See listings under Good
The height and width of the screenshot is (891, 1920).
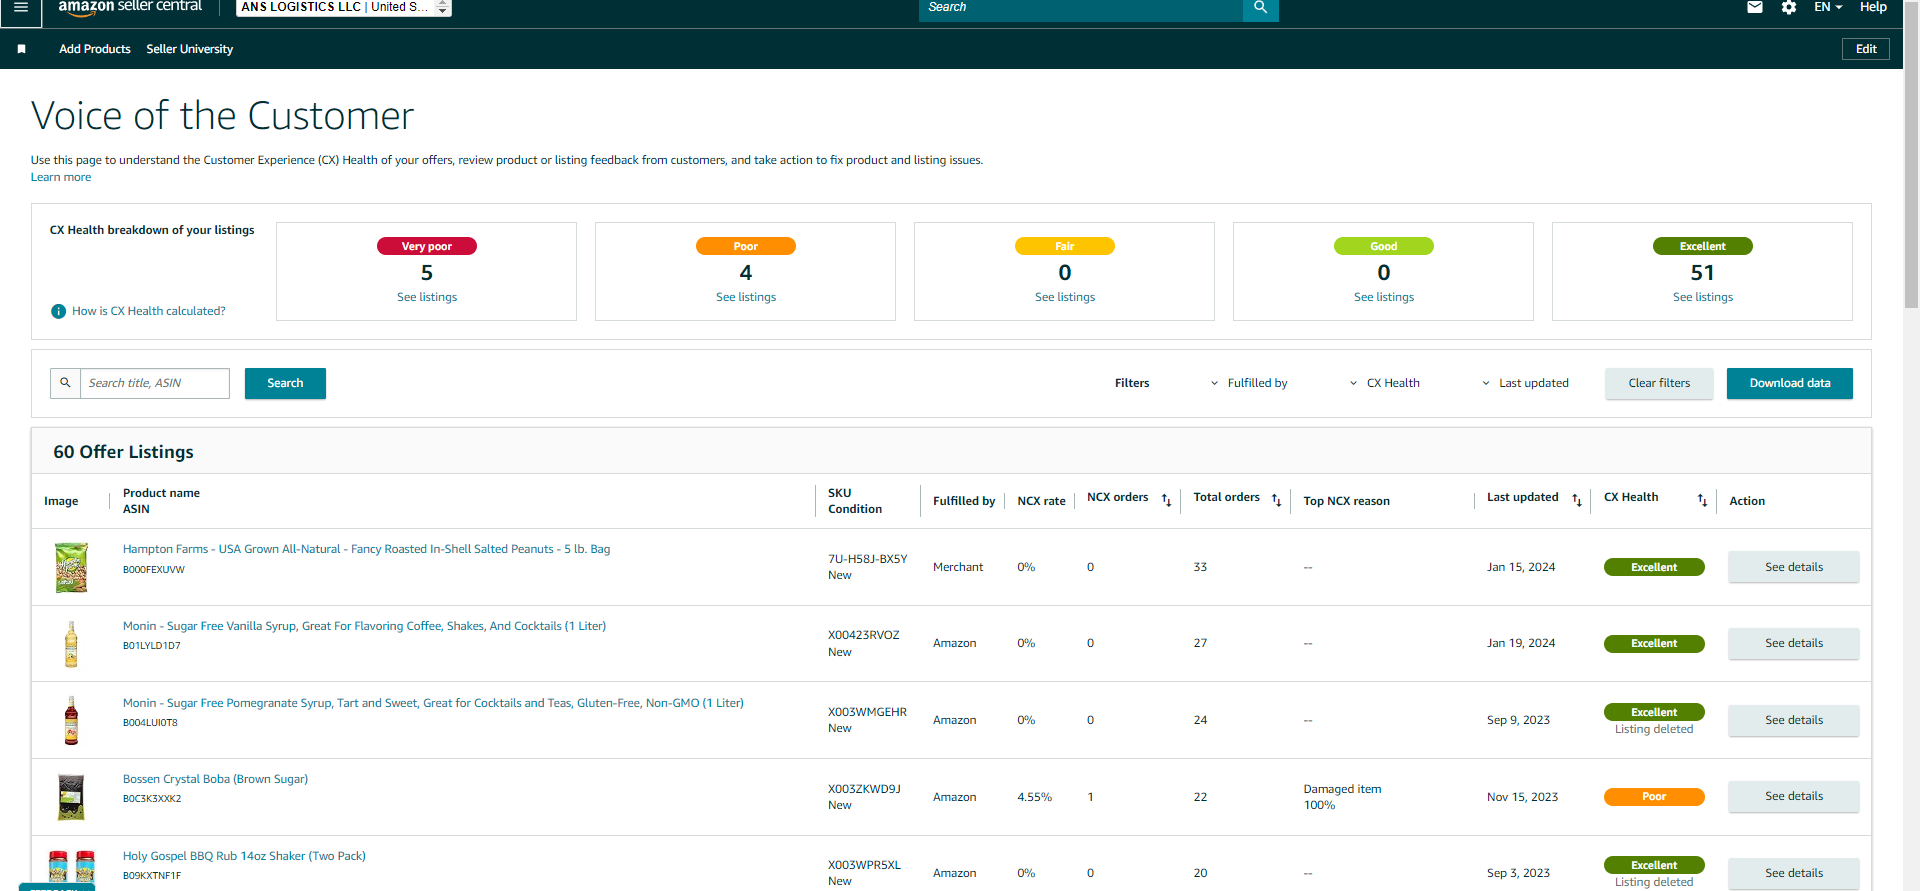[1384, 297]
